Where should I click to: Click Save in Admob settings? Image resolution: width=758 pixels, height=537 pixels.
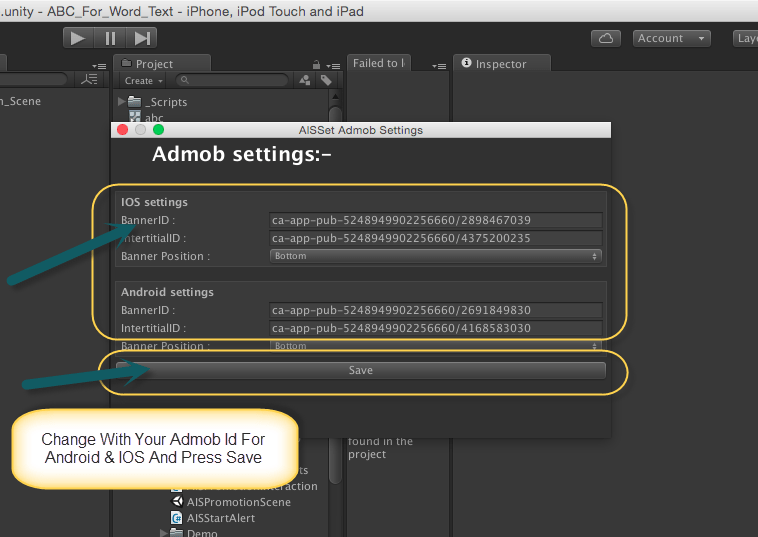pos(361,370)
